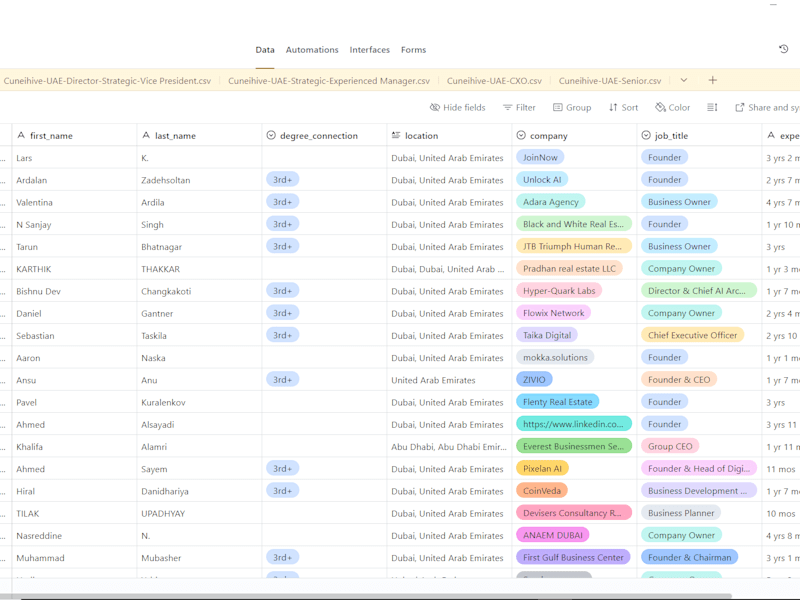Open the Sort options

[x=623, y=107]
